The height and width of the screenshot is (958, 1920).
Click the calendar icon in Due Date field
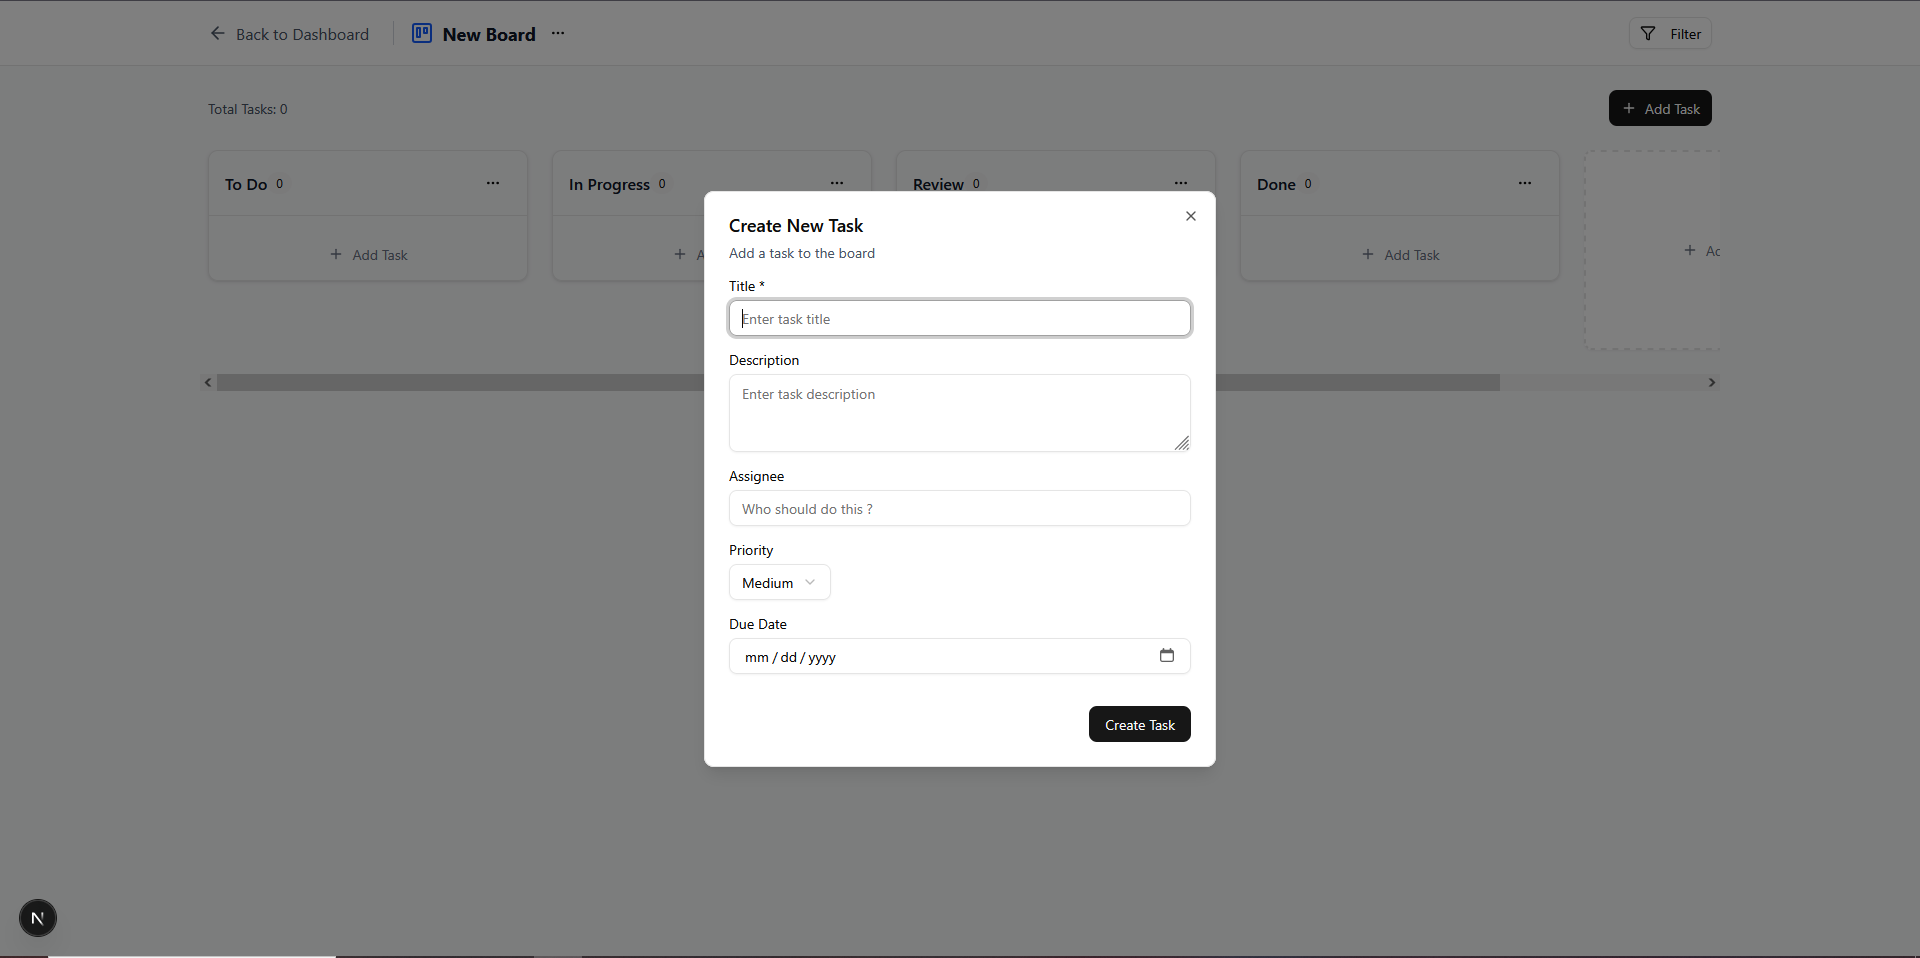(1166, 656)
